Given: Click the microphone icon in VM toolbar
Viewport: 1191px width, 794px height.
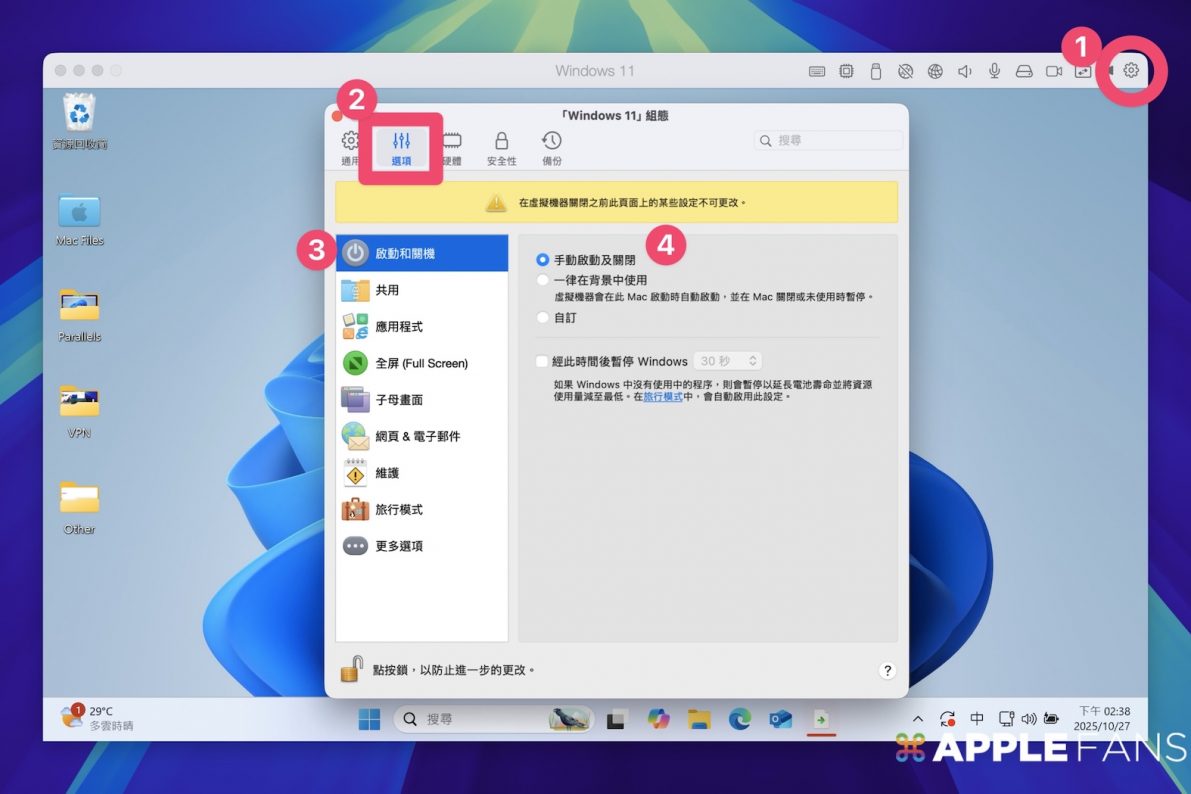Looking at the screenshot, I should click(x=994, y=71).
